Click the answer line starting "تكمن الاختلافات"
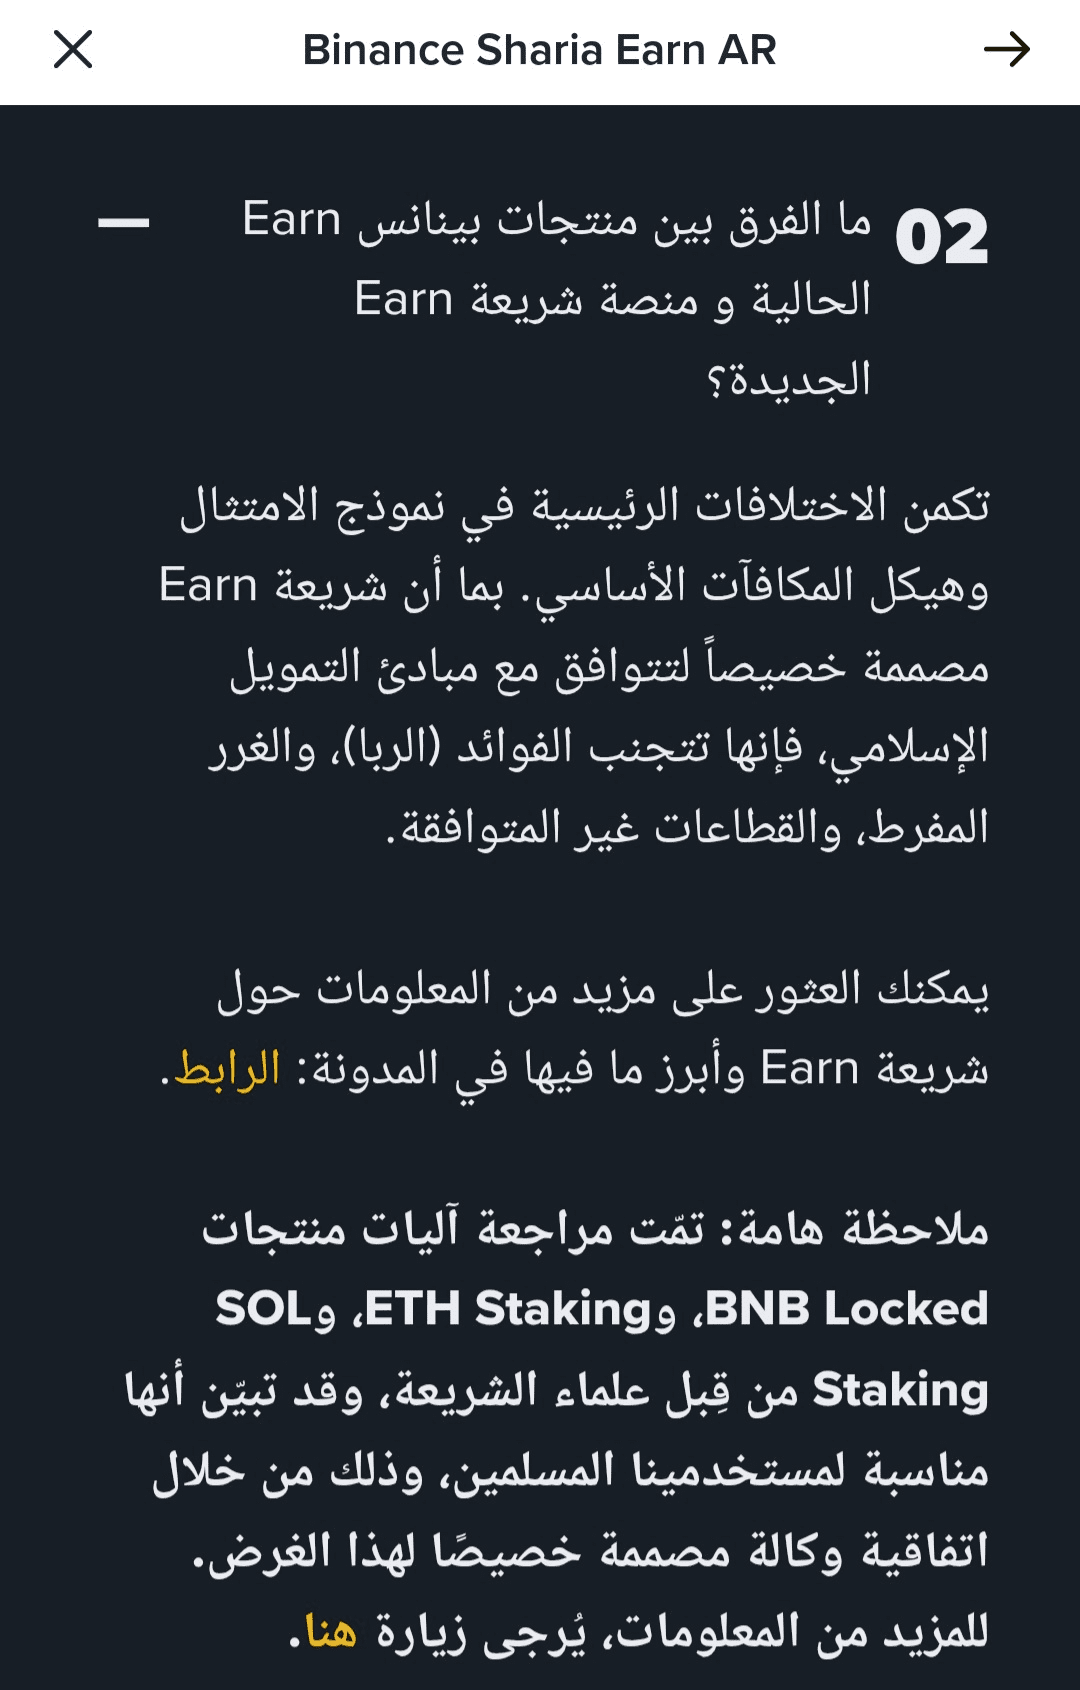 (x=584, y=506)
